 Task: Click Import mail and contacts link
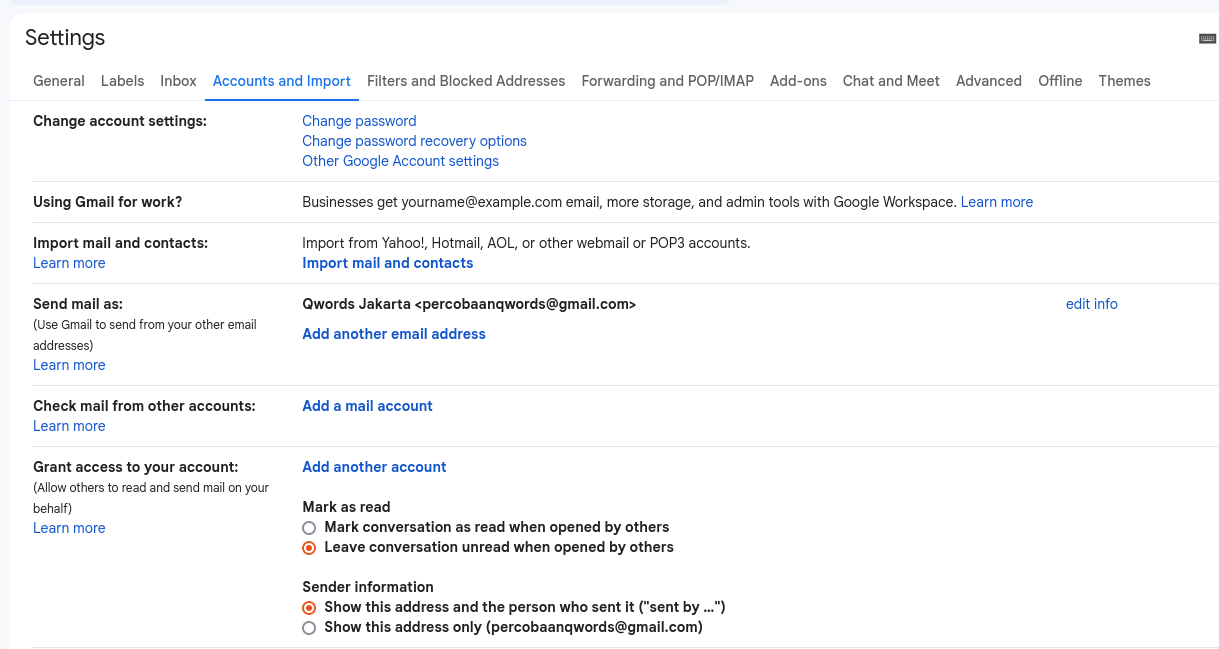point(387,263)
